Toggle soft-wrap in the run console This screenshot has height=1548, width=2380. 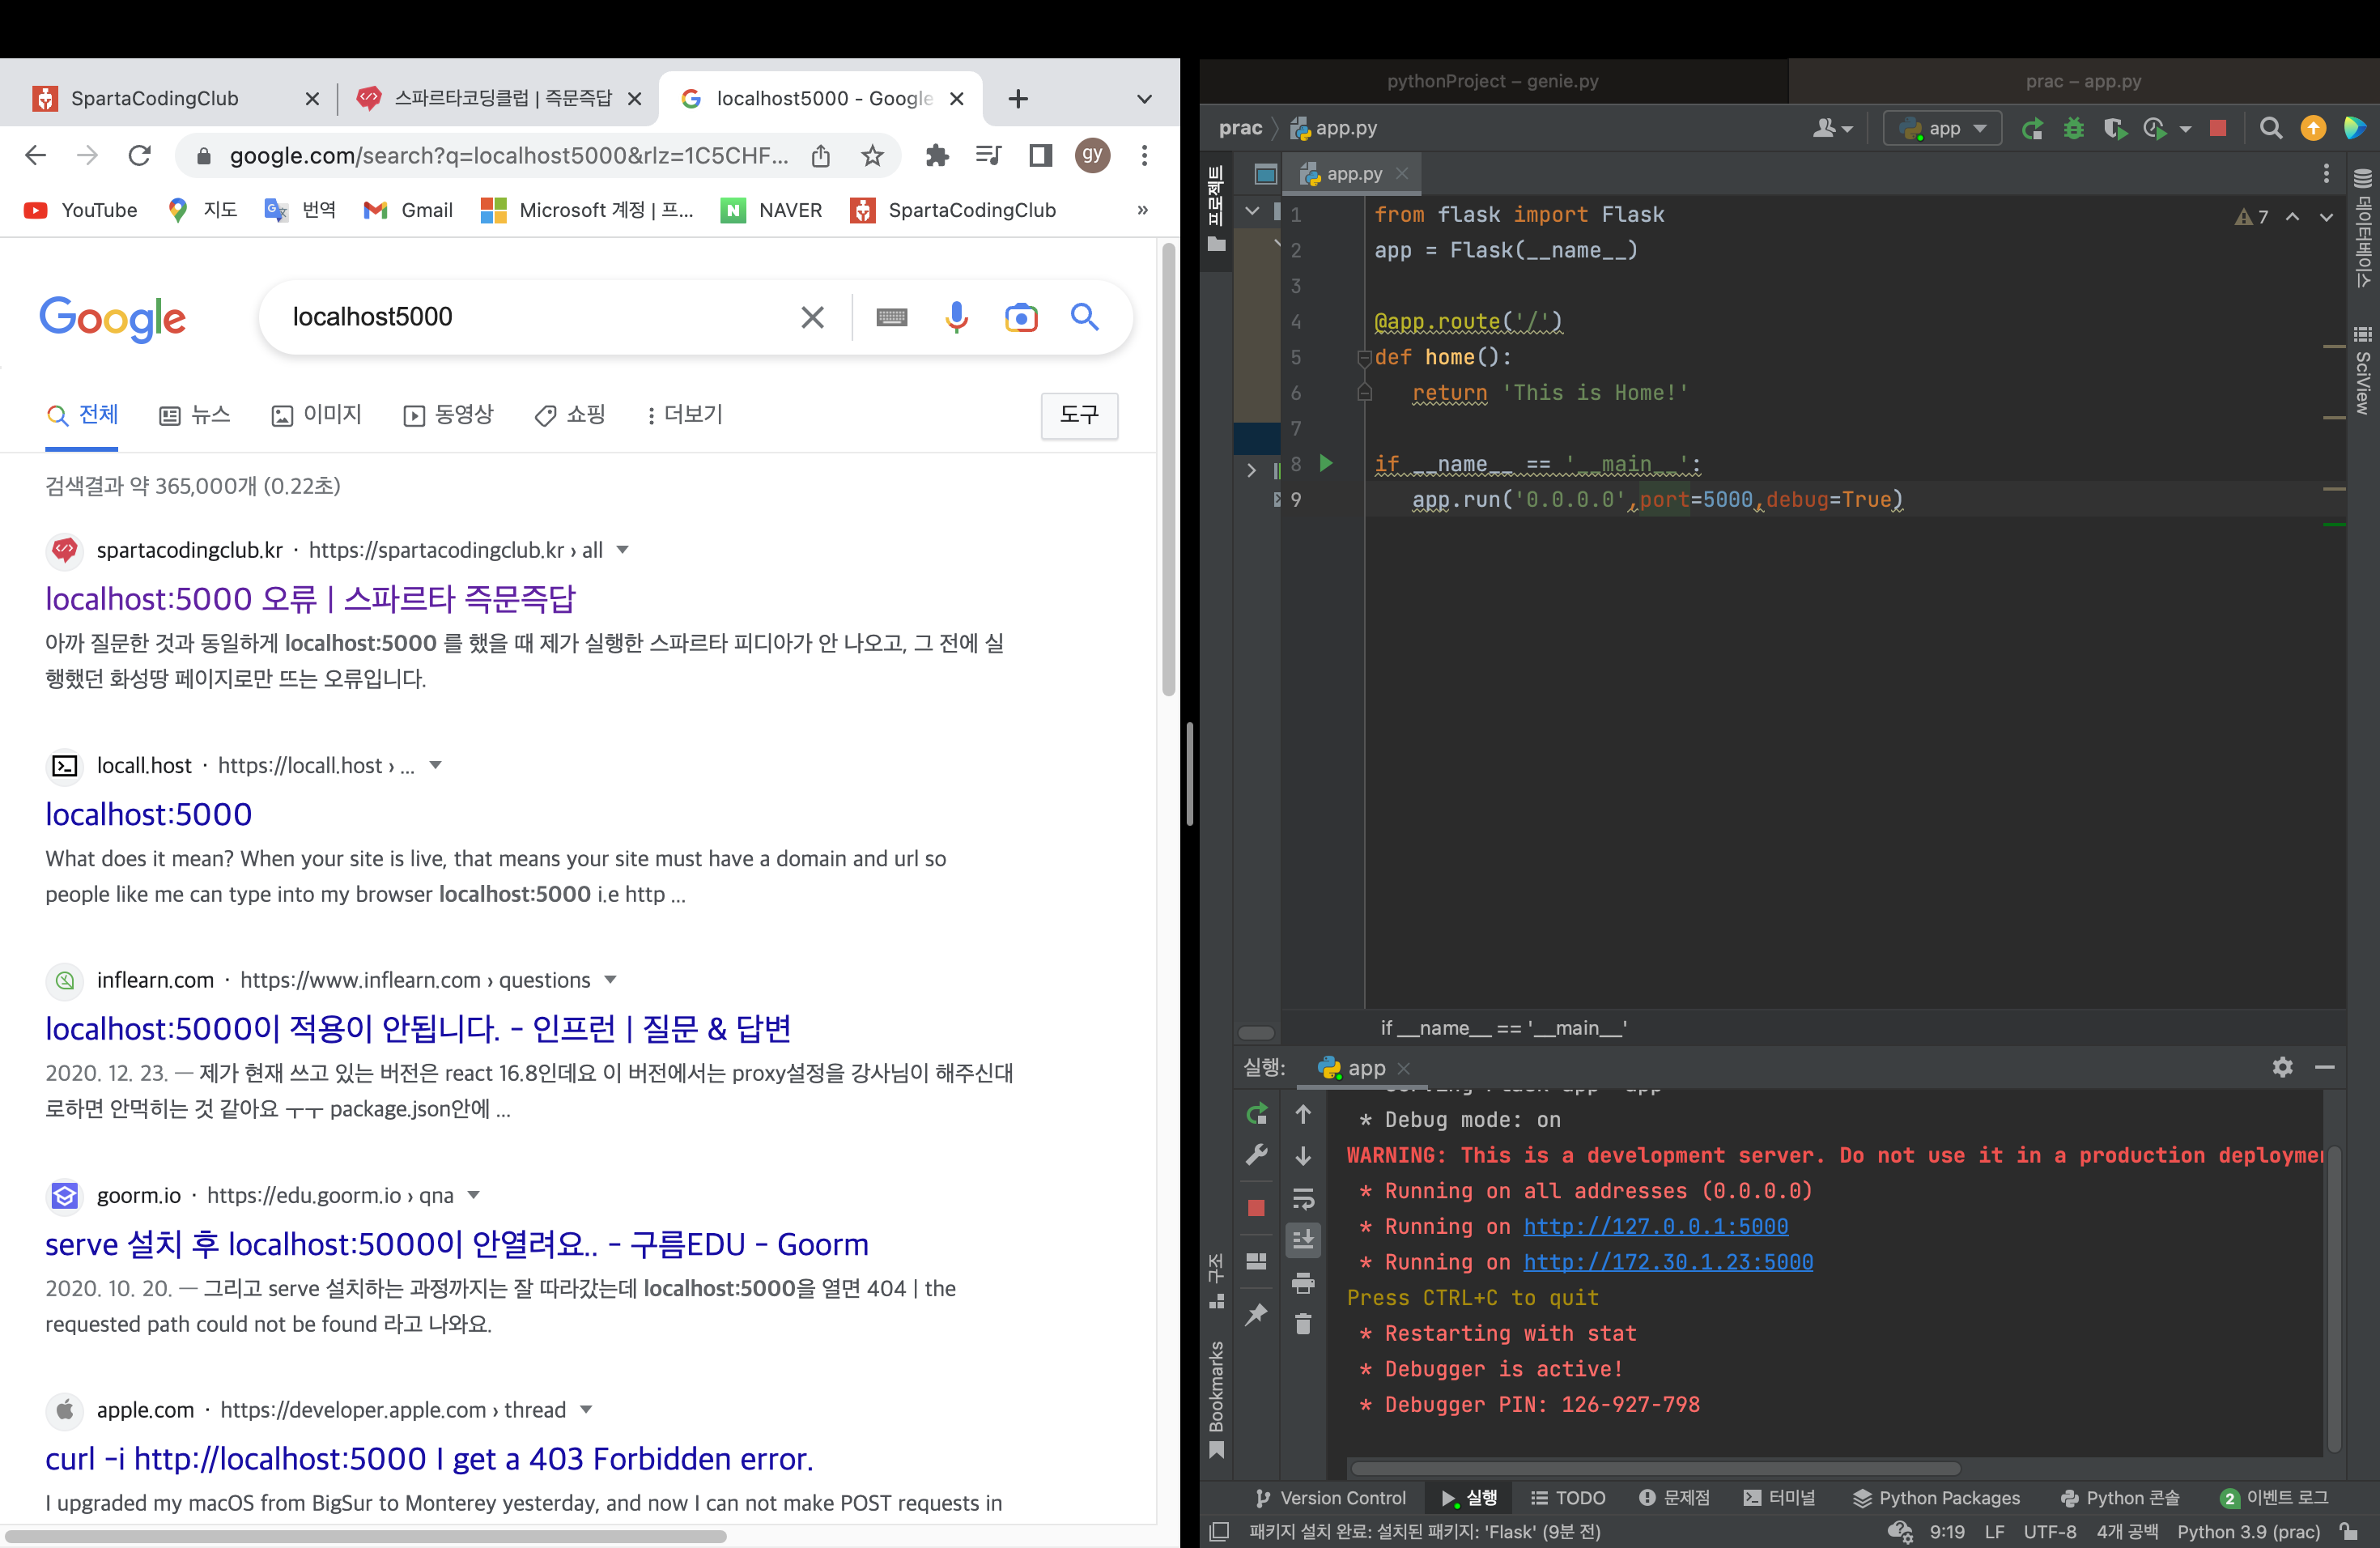point(1303,1198)
